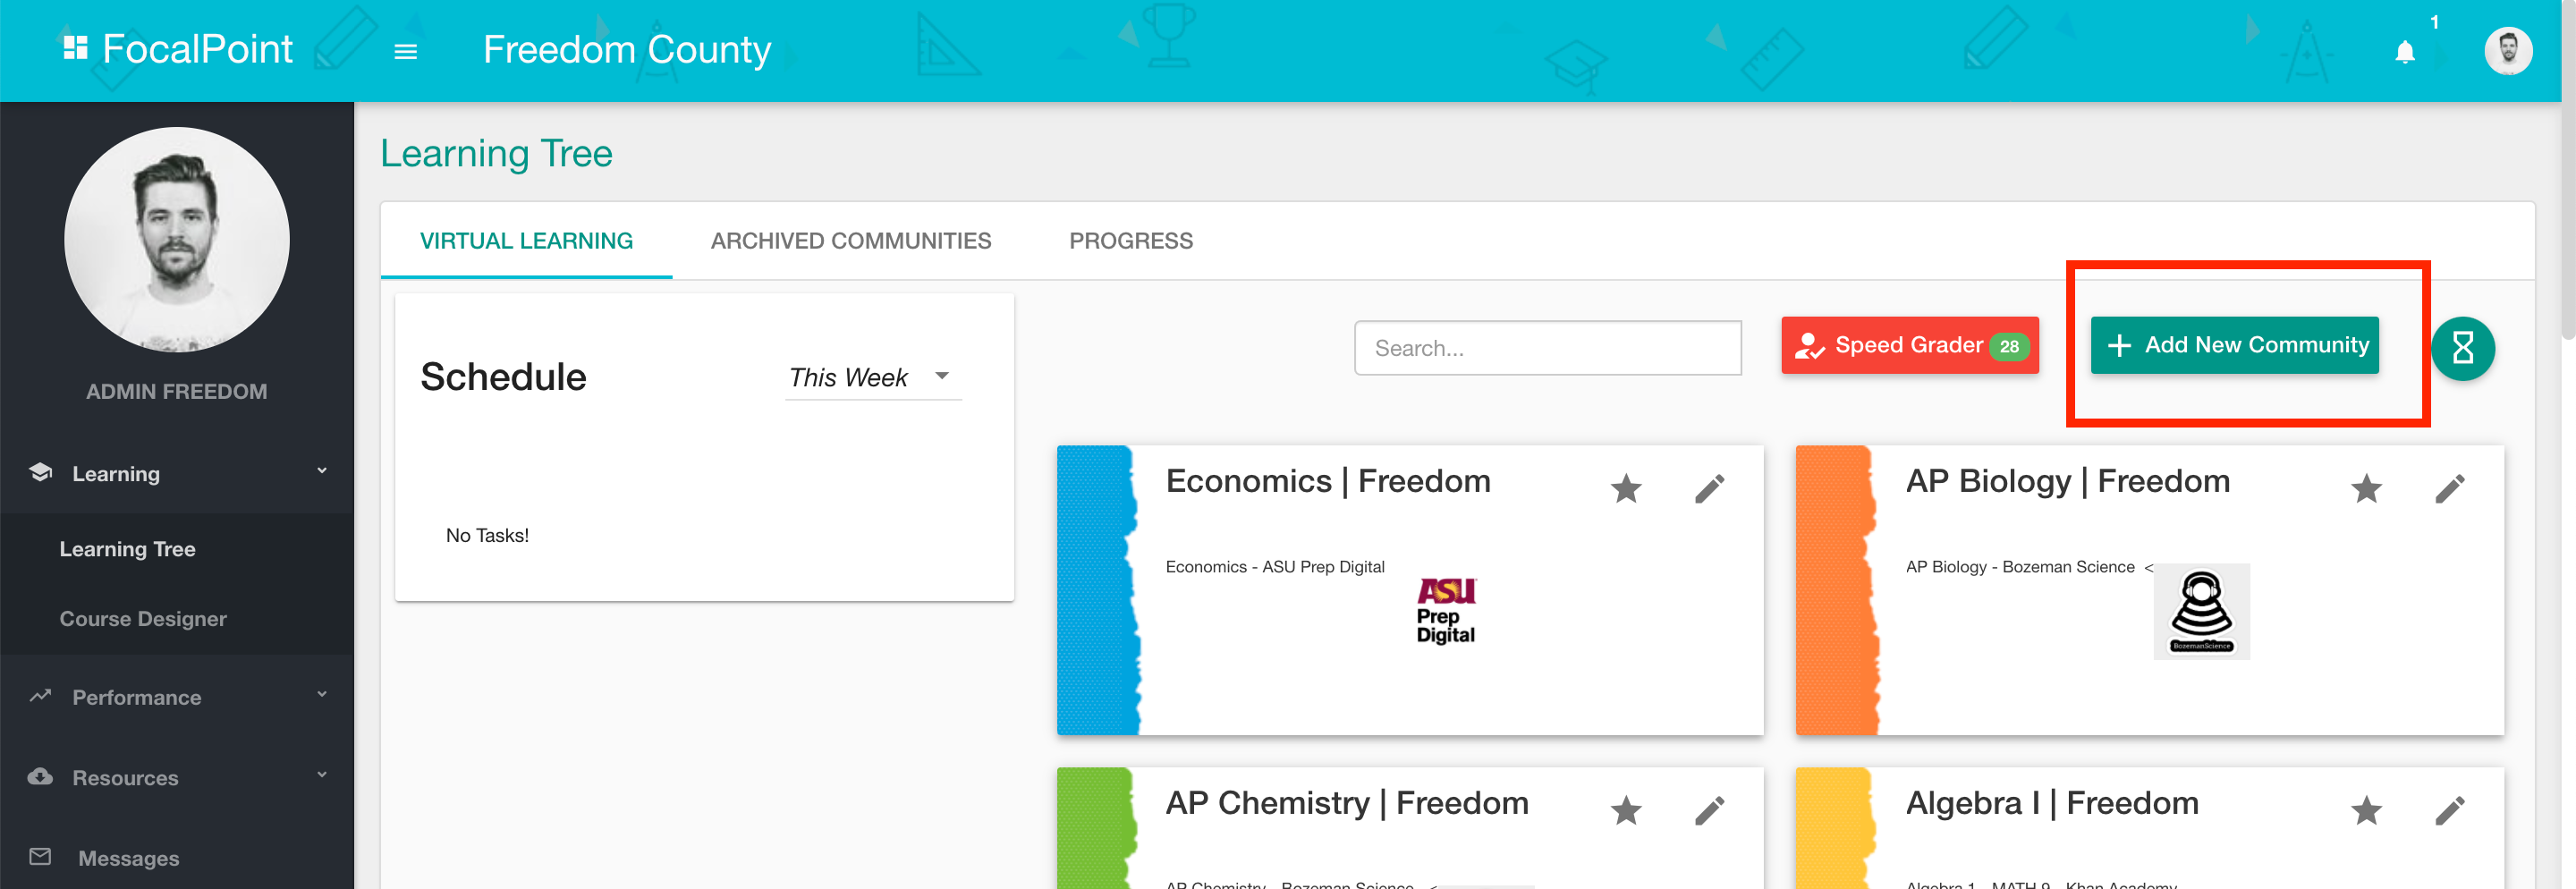The image size is (2576, 889).
Task: Star the AP Biology | Freedom community
Action: click(x=2366, y=488)
